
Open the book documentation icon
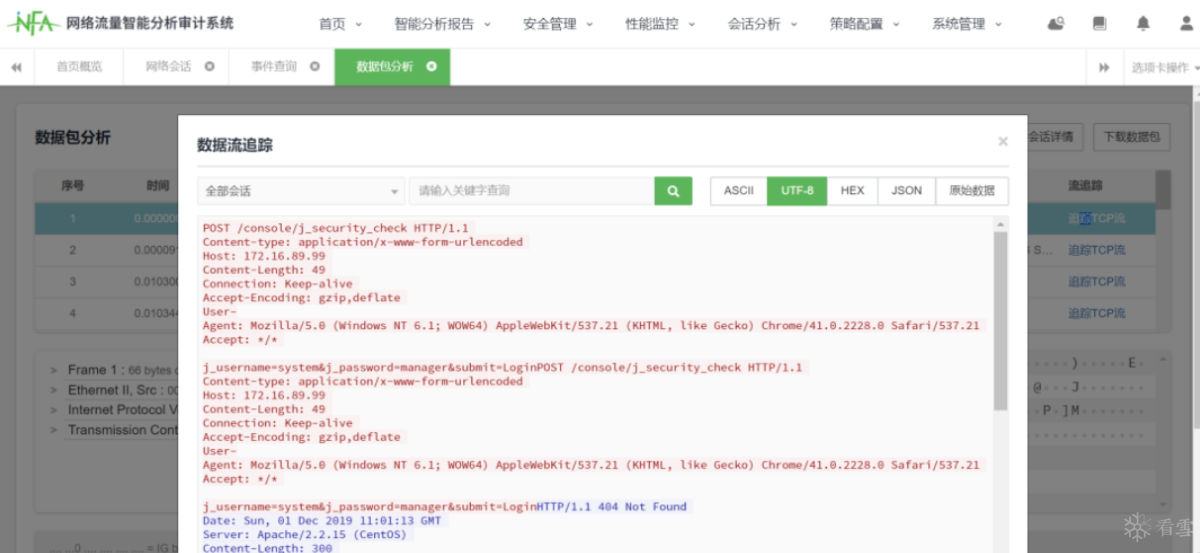point(1099,23)
